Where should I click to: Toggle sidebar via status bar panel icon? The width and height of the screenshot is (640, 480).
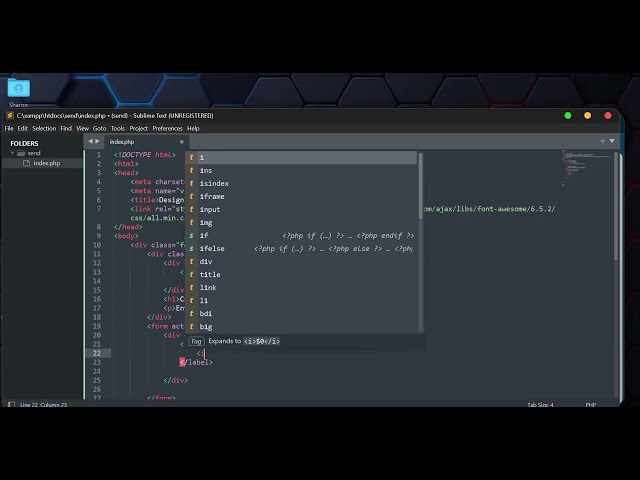[11, 404]
